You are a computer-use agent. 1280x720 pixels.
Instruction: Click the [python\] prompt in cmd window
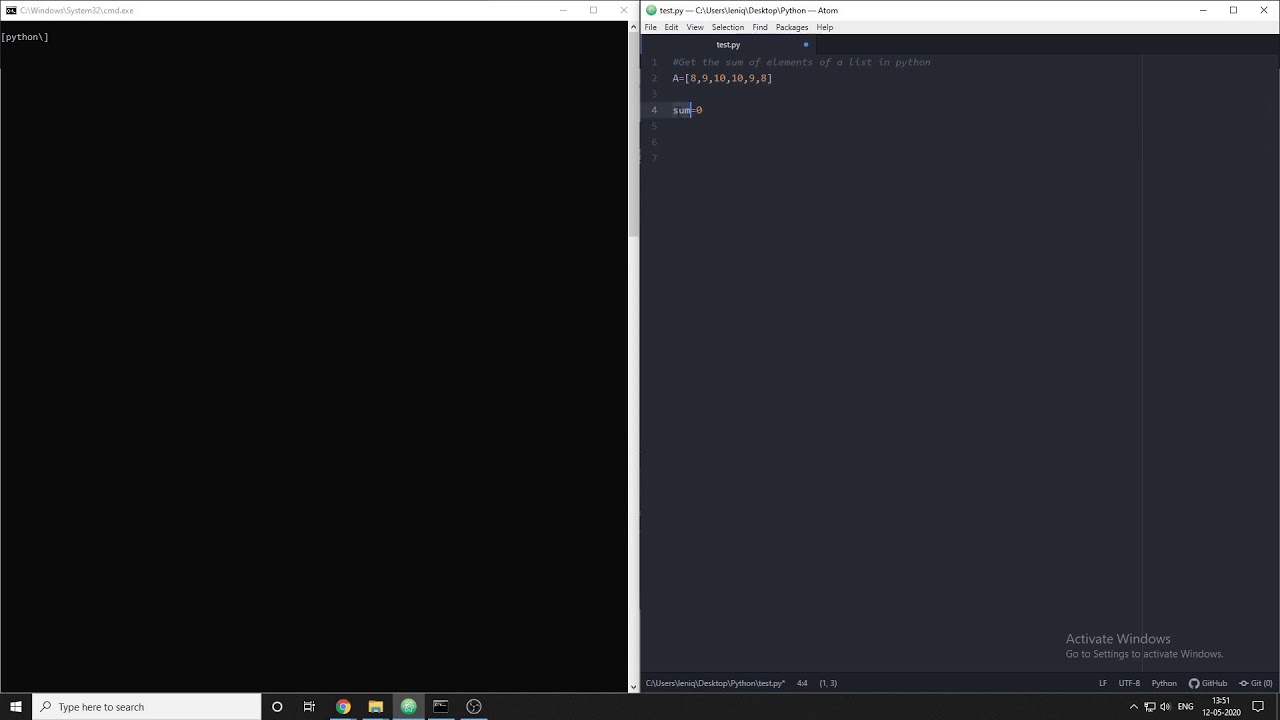[x=25, y=37]
